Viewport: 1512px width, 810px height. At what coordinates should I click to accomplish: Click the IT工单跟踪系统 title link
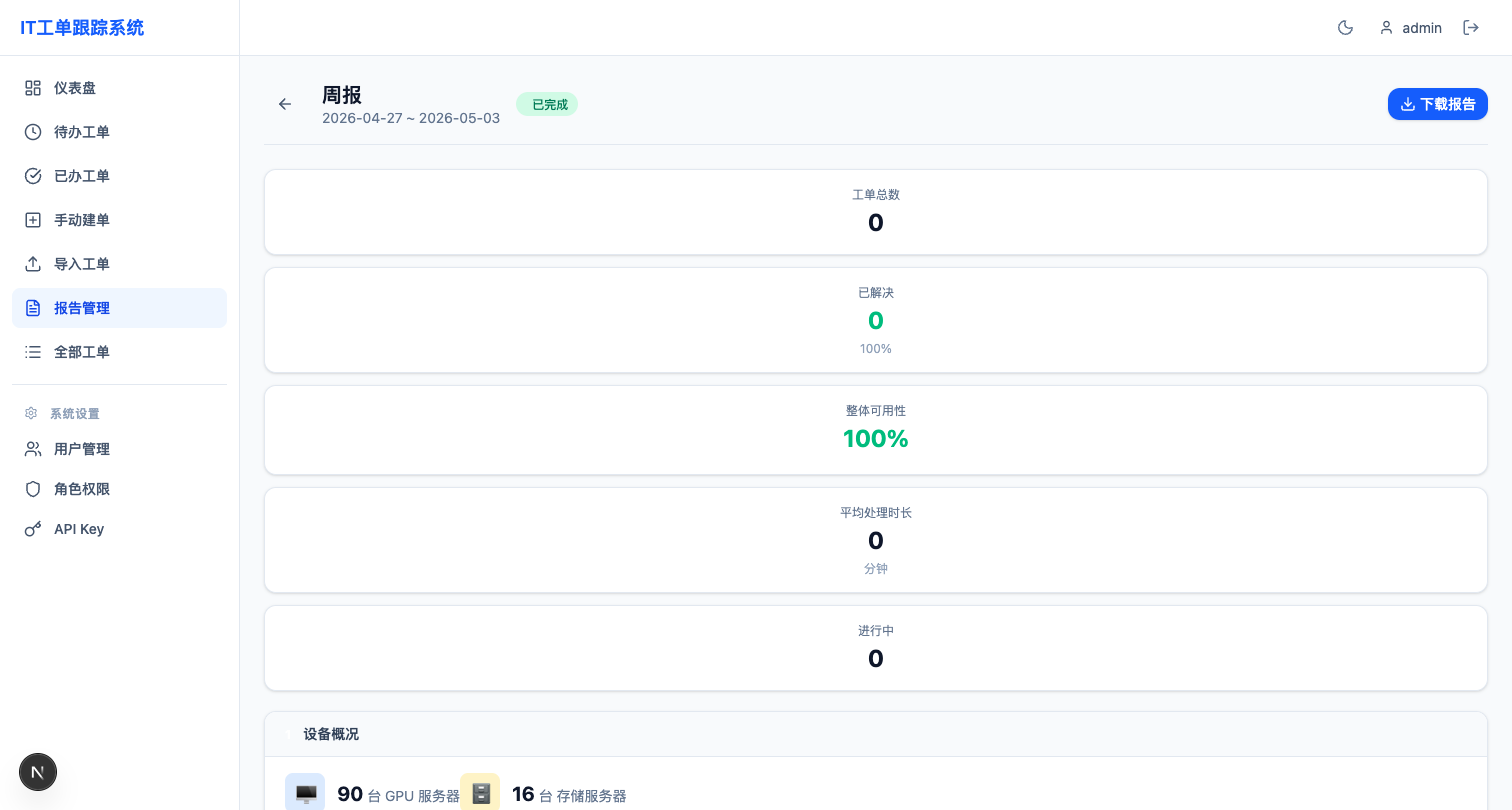[x=82, y=28]
